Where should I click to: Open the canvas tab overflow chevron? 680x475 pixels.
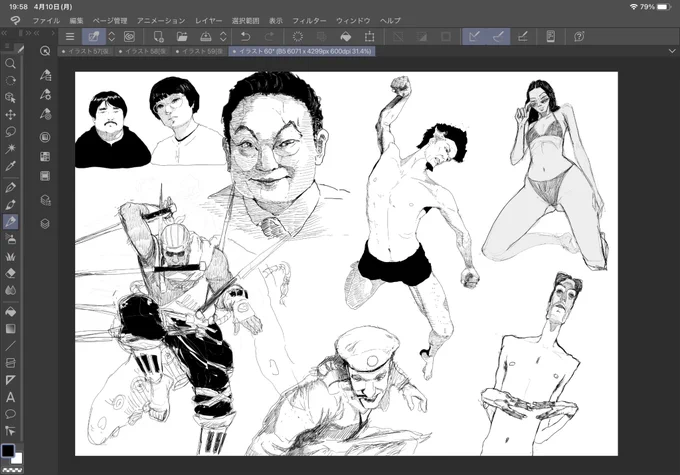point(672,51)
